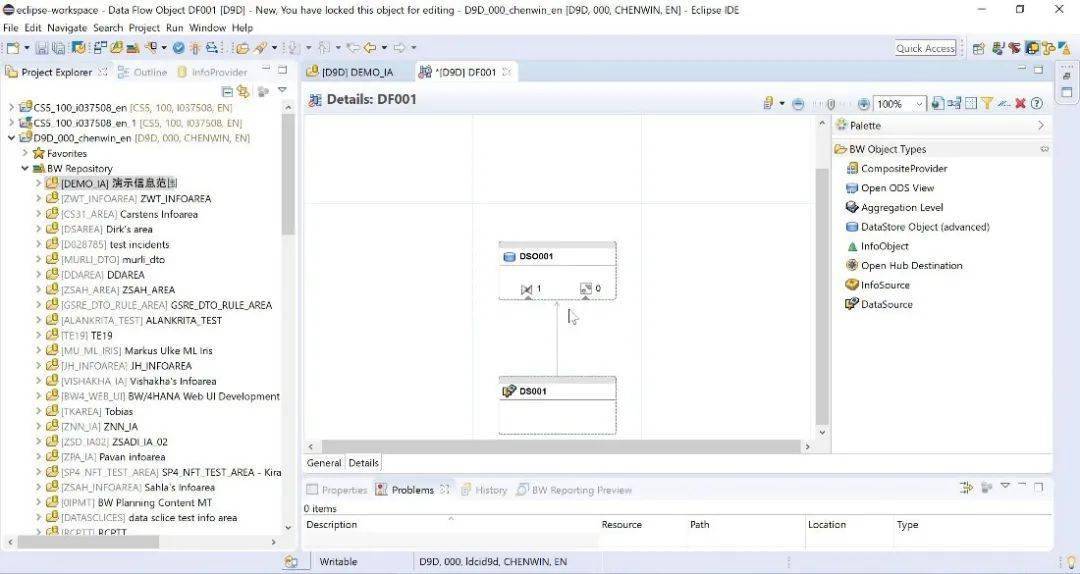1080x574 pixels.
Task: Open the History view tab
Action: [484, 490]
